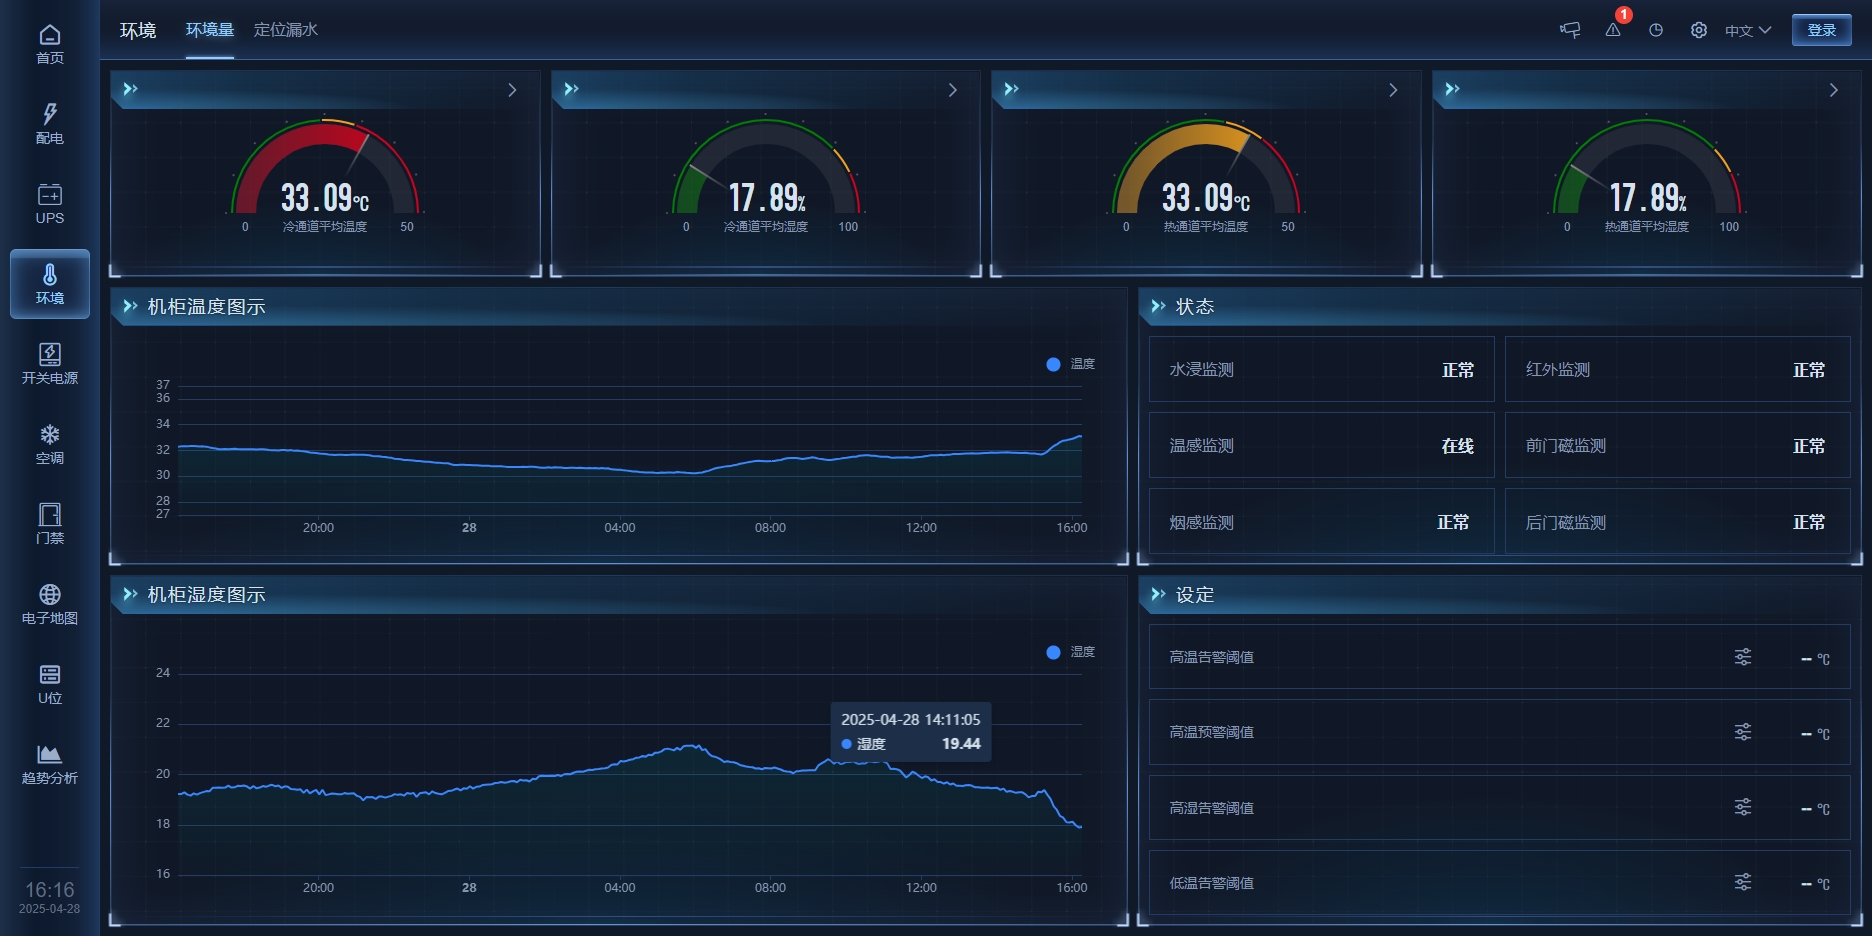
Task: Click adjust icon for 高温告警阈值 setting
Action: (1742, 657)
